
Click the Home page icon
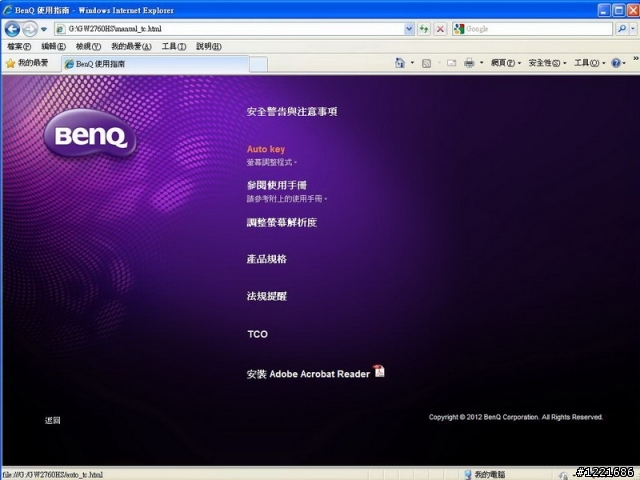tap(400, 63)
